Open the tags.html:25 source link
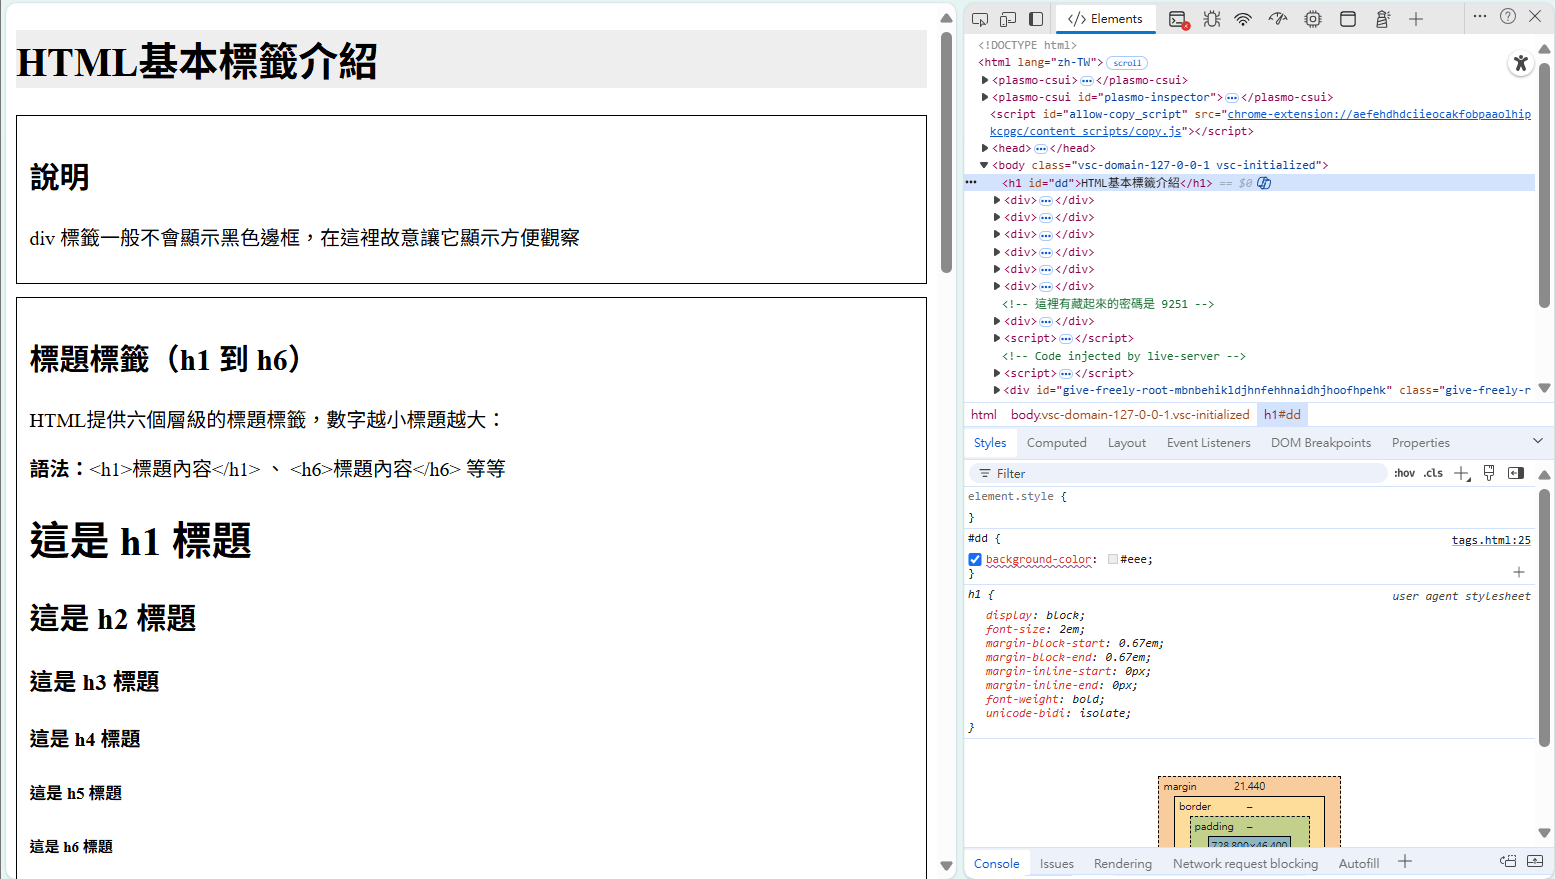The width and height of the screenshot is (1555, 879). coord(1491,540)
